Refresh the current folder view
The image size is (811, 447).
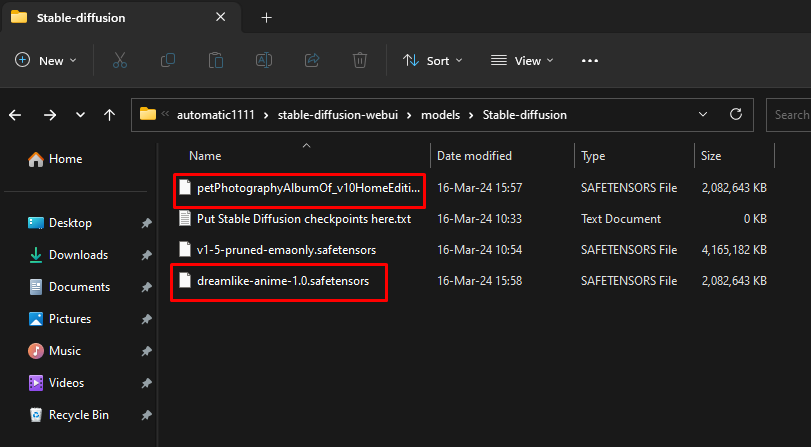[x=736, y=114]
